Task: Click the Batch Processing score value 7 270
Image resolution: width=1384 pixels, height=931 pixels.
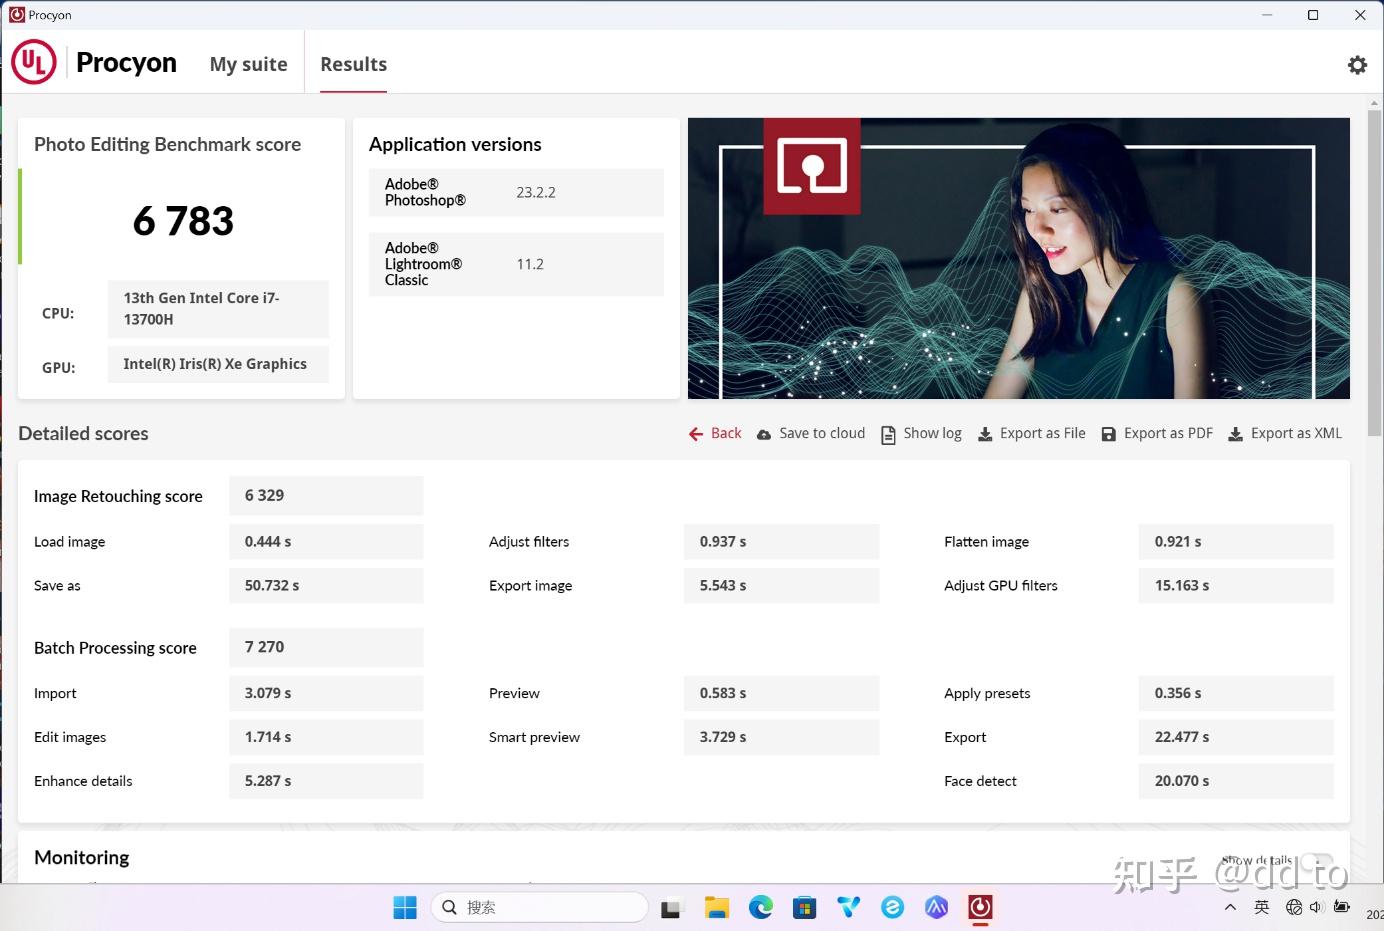Action: [326, 647]
